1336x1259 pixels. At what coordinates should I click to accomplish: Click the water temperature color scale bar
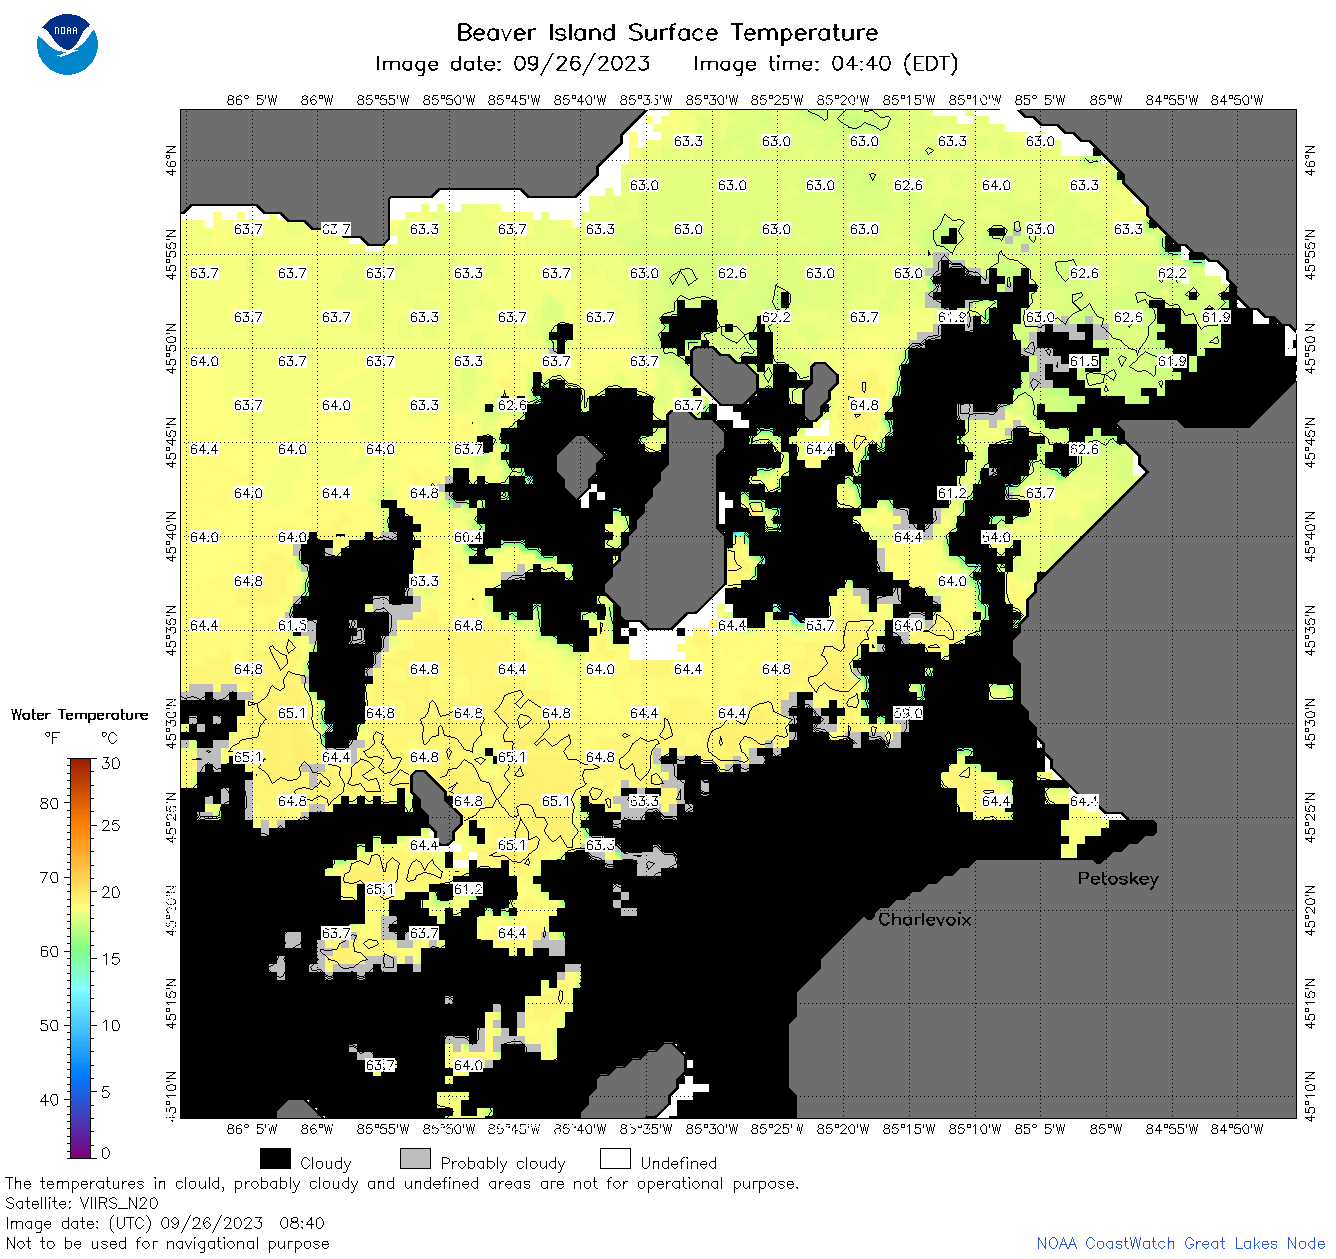tap(81, 958)
